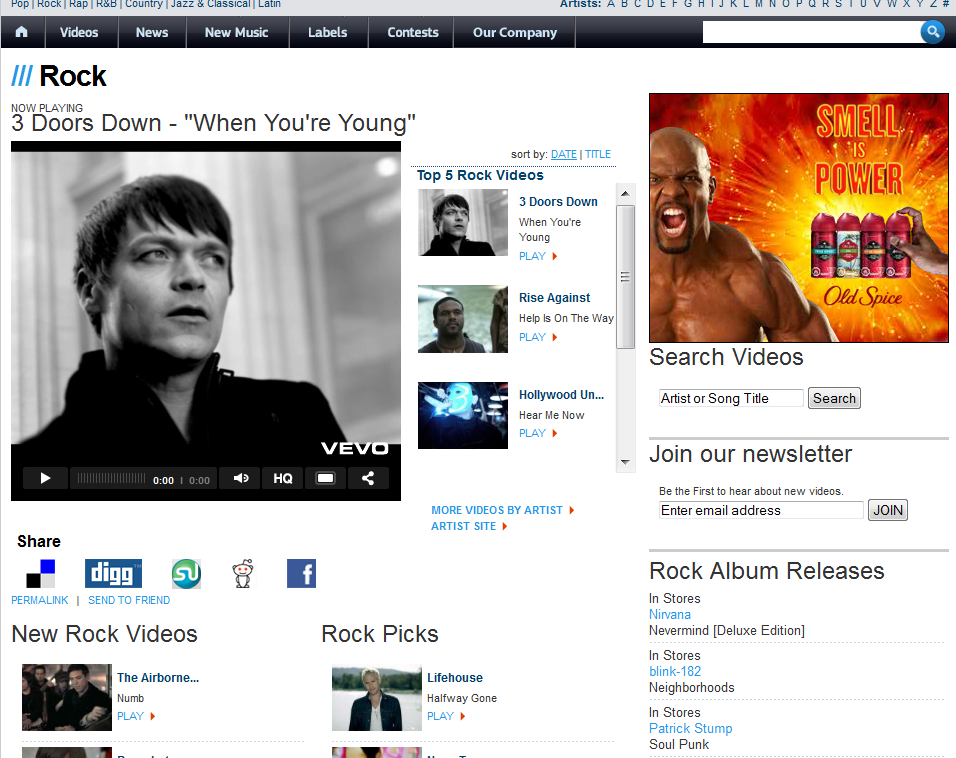Open the Rise Against artist title link
The image size is (956, 758).
click(554, 298)
